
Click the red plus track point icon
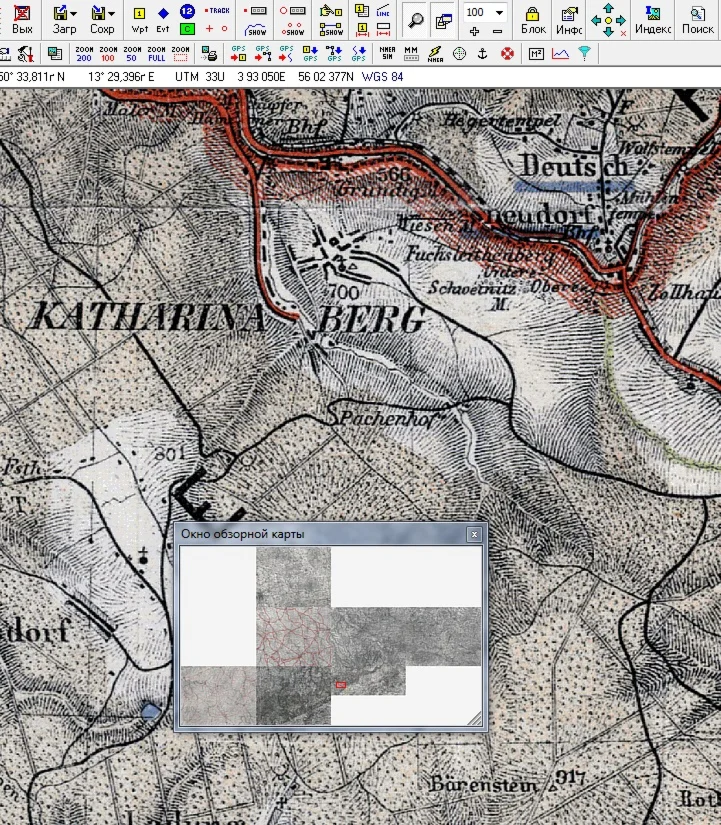click(209, 29)
